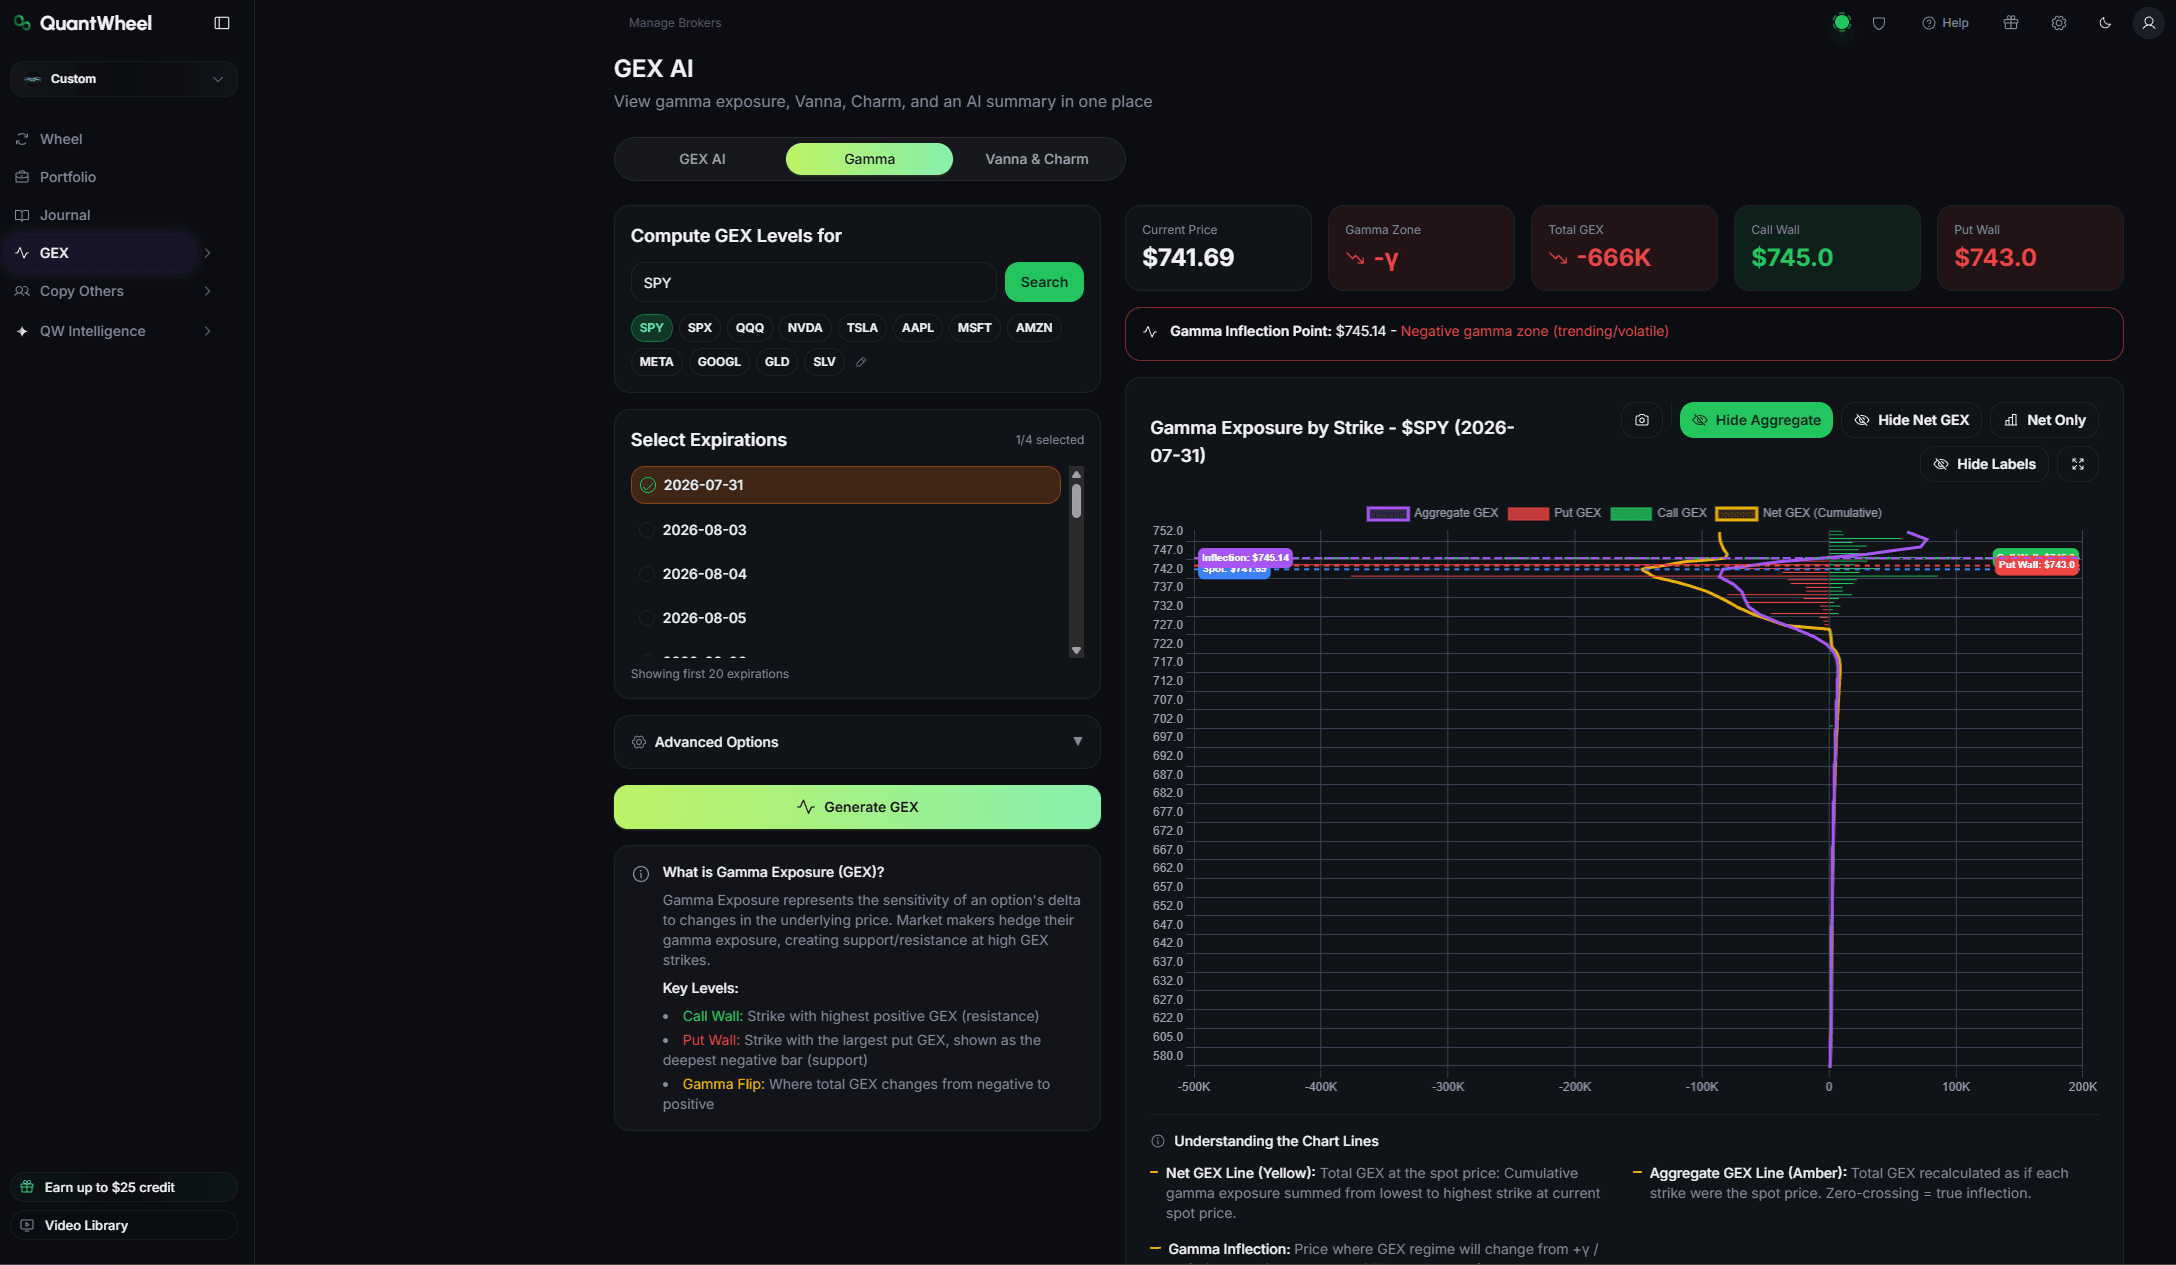Open Manage Brokers breadcrumb
This screenshot has width=2176, height=1265.
point(675,23)
